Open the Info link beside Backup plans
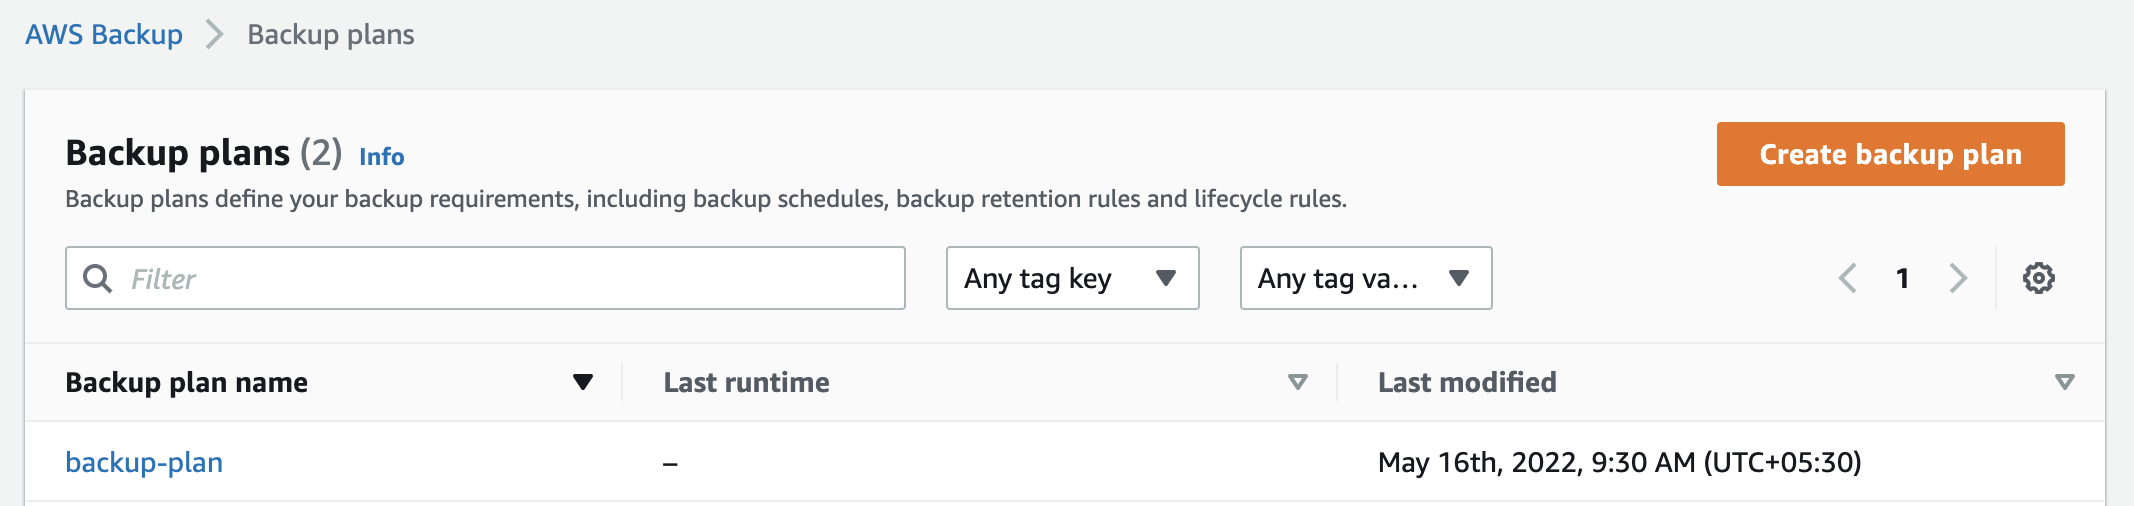 click(382, 157)
